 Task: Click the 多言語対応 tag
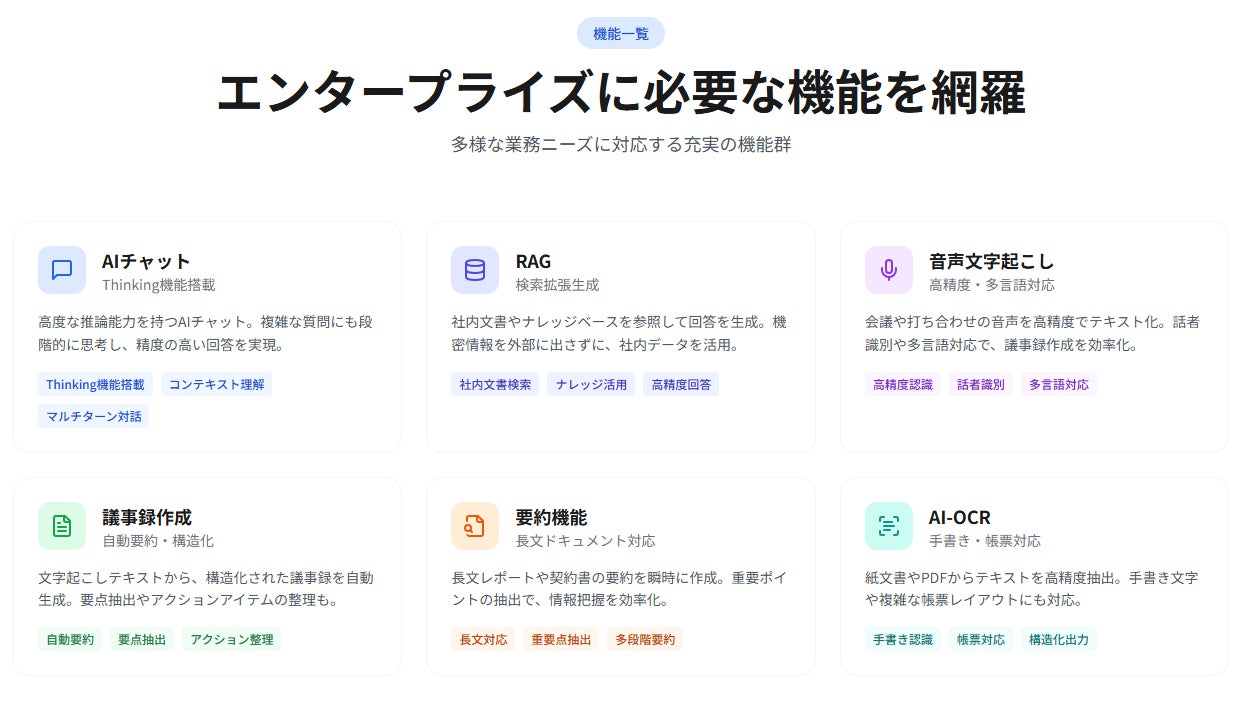point(1059,384)
